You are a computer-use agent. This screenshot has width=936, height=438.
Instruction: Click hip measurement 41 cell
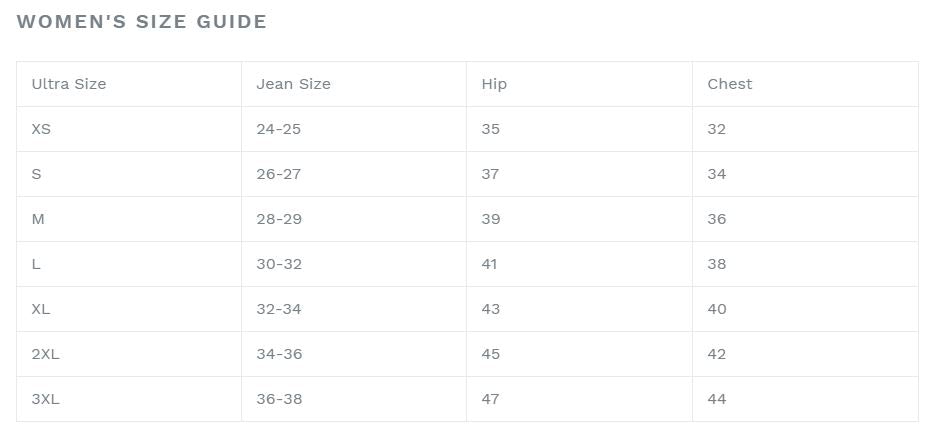pyautogui.click(x=489, y=264)
